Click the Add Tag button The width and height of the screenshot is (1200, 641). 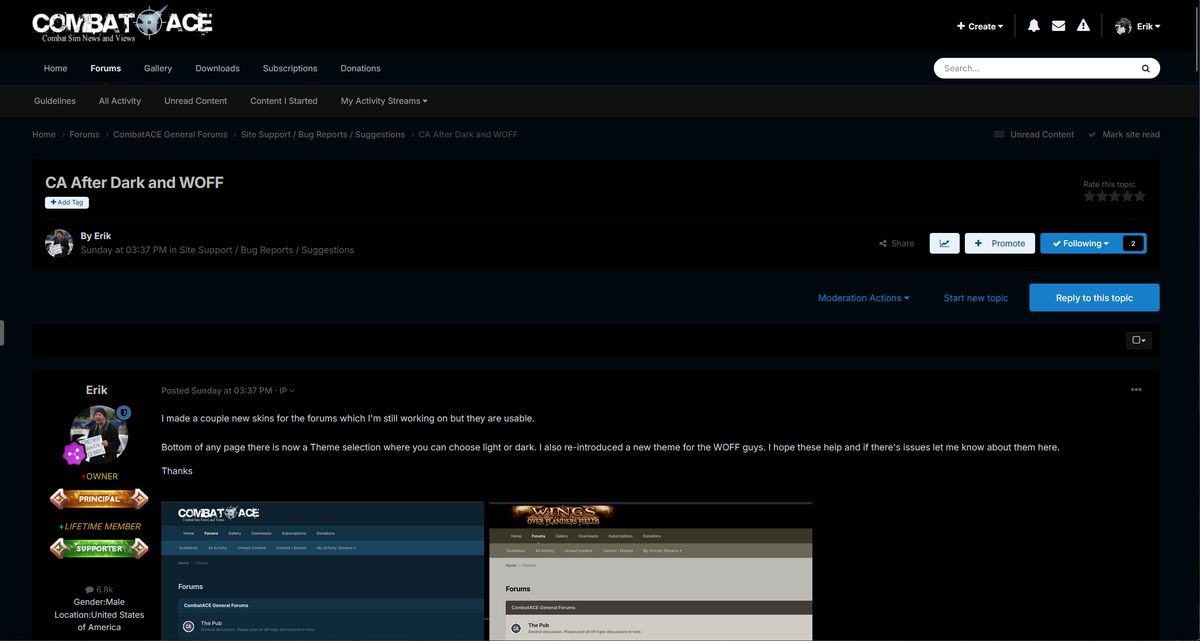pos(66,201)
